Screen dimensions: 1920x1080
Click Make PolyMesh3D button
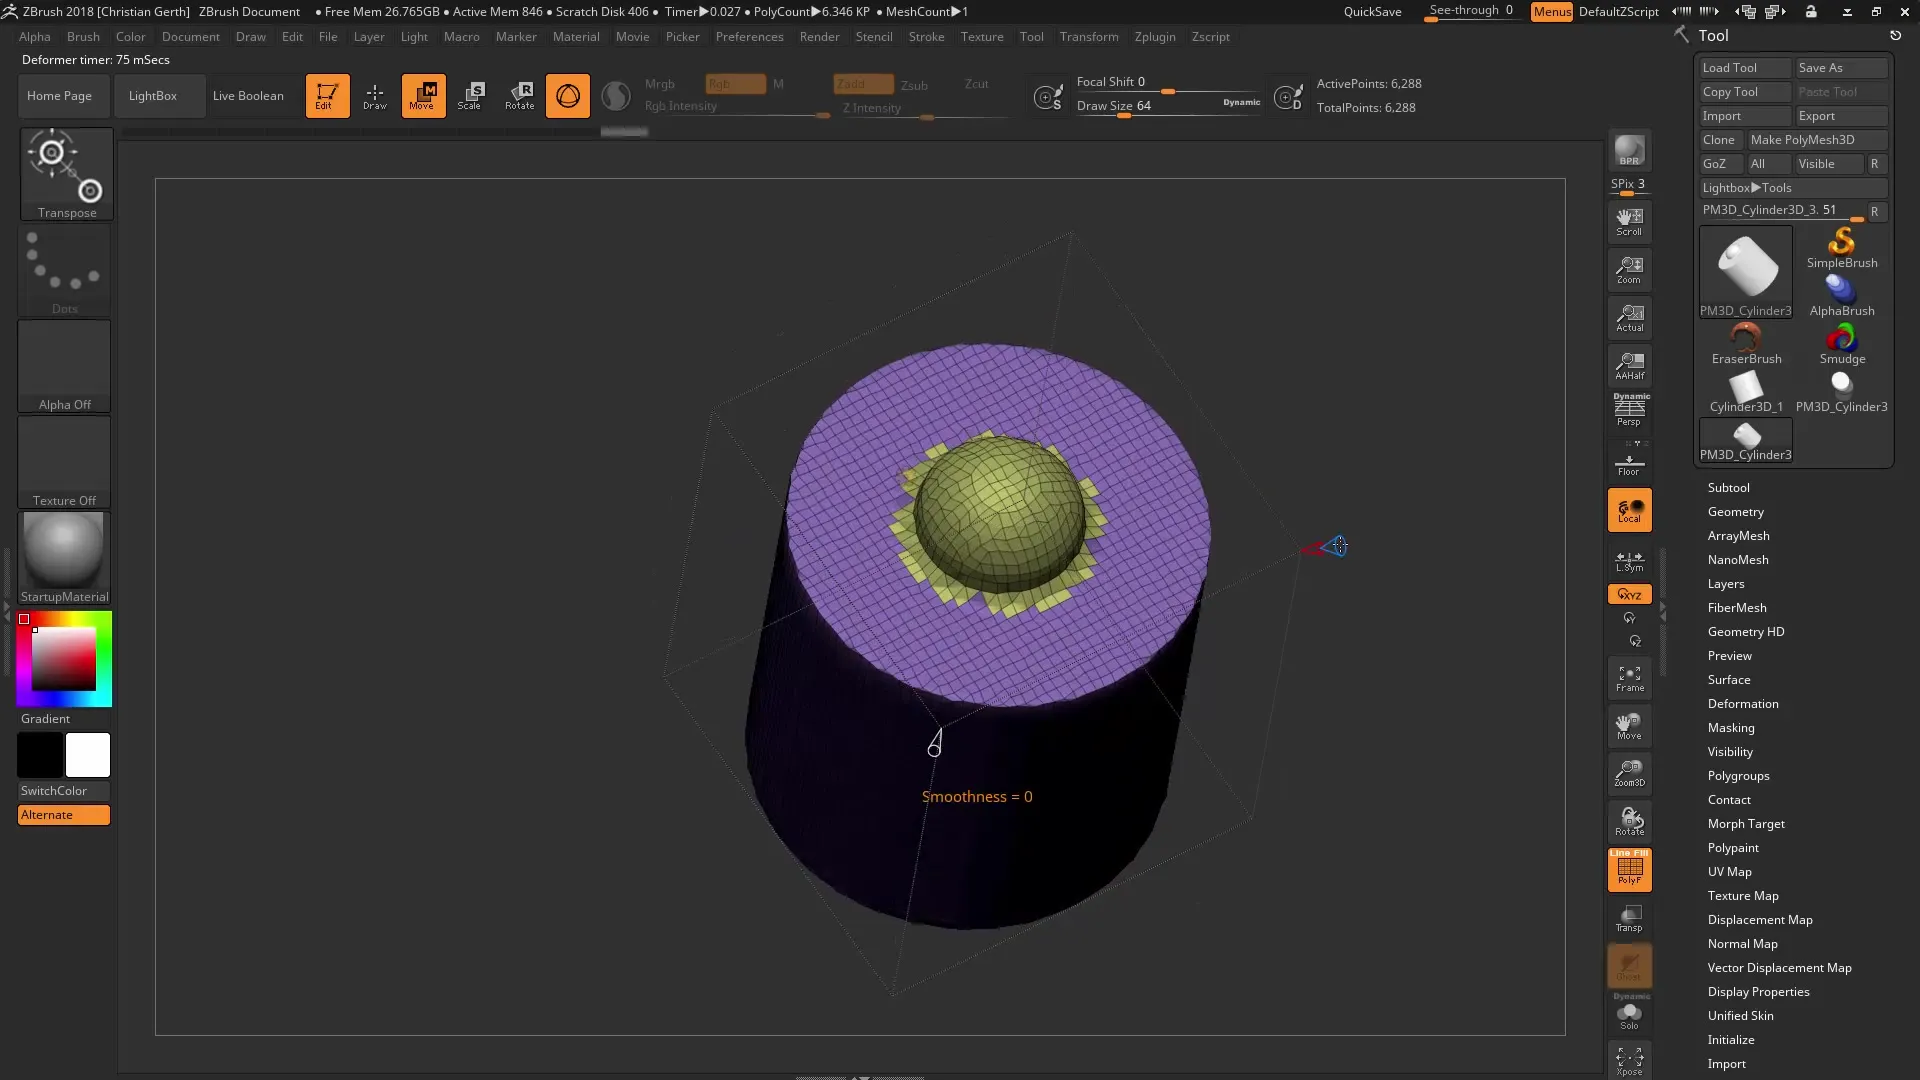point(1817,140)
